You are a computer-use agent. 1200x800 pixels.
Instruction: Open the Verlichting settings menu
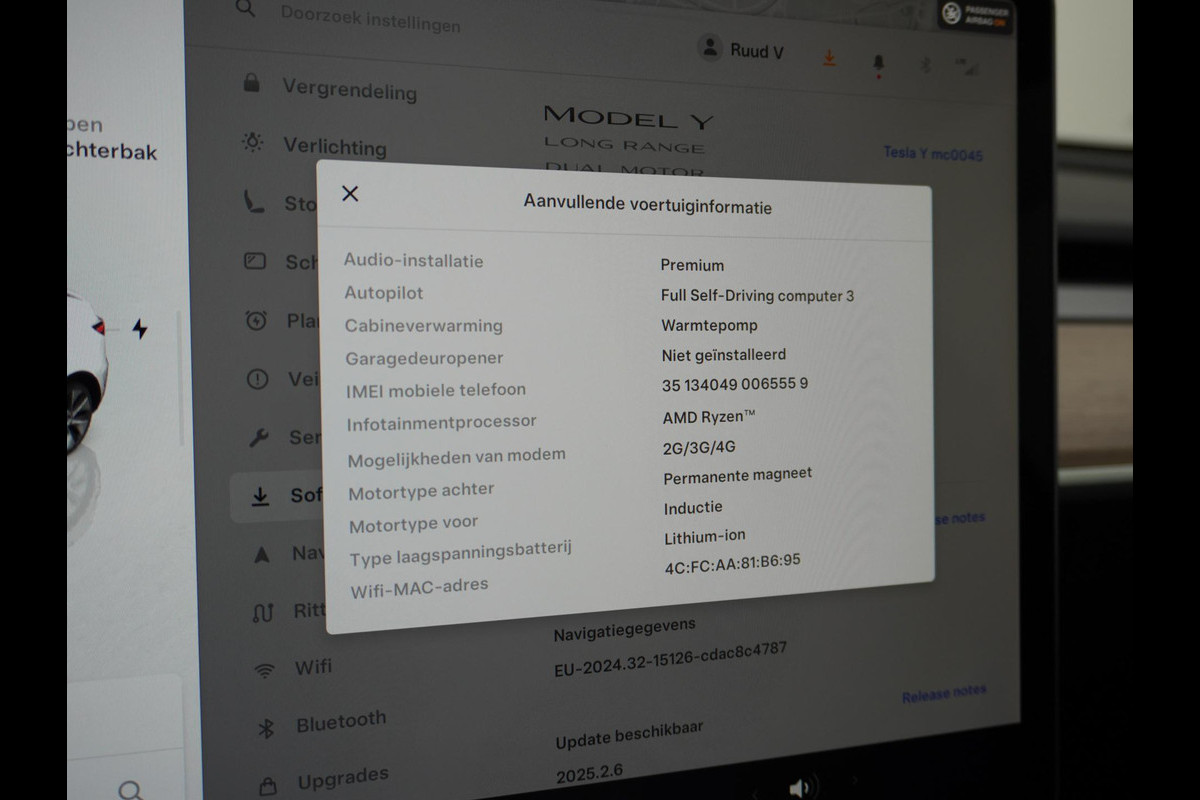(315, 145)
